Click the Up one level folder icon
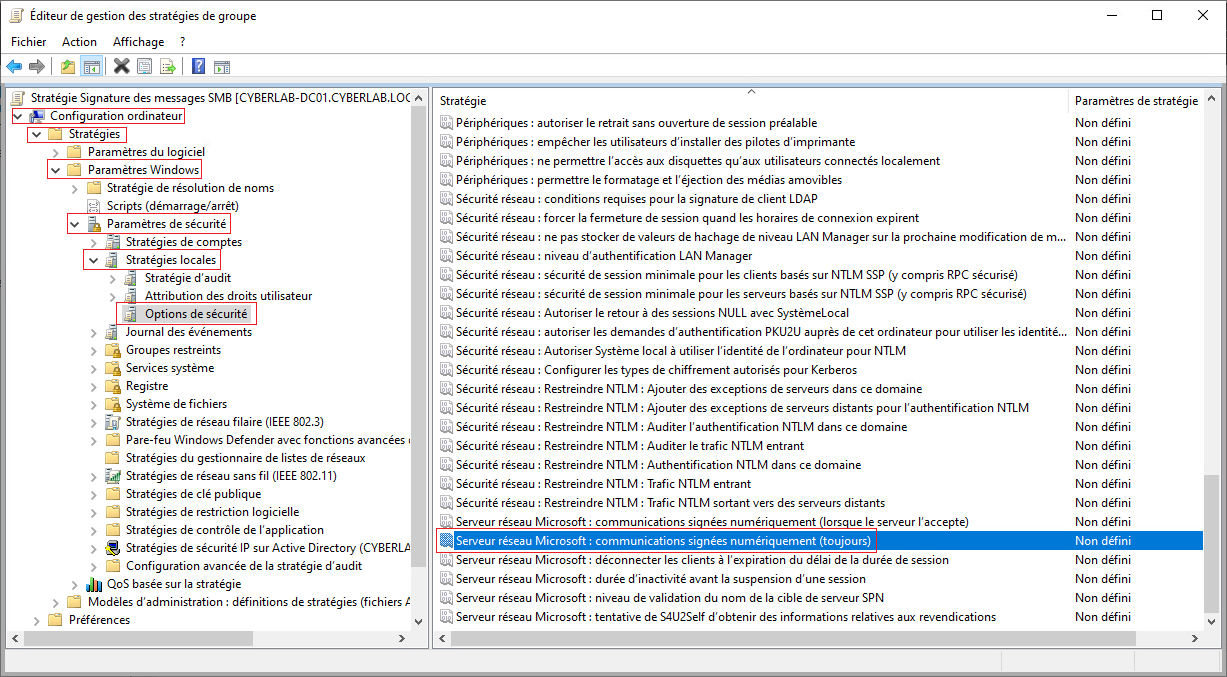Screen dimensions: 1227x677 (68, 67)
